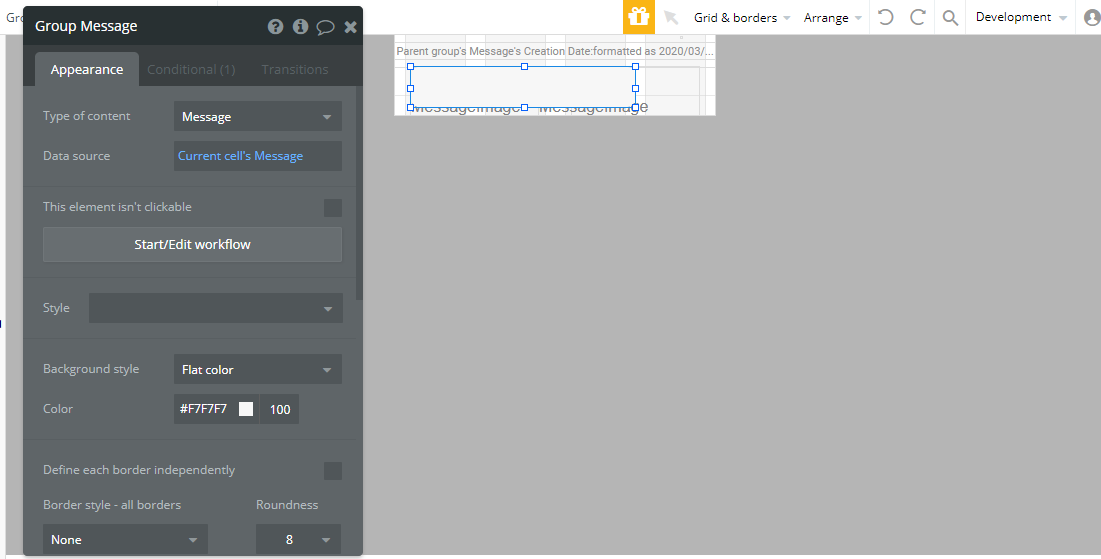Image resolution: width=1101 pixels, height=559 pixels.
Task: Switch to the Appearance tab
Action: pos(87,70)
